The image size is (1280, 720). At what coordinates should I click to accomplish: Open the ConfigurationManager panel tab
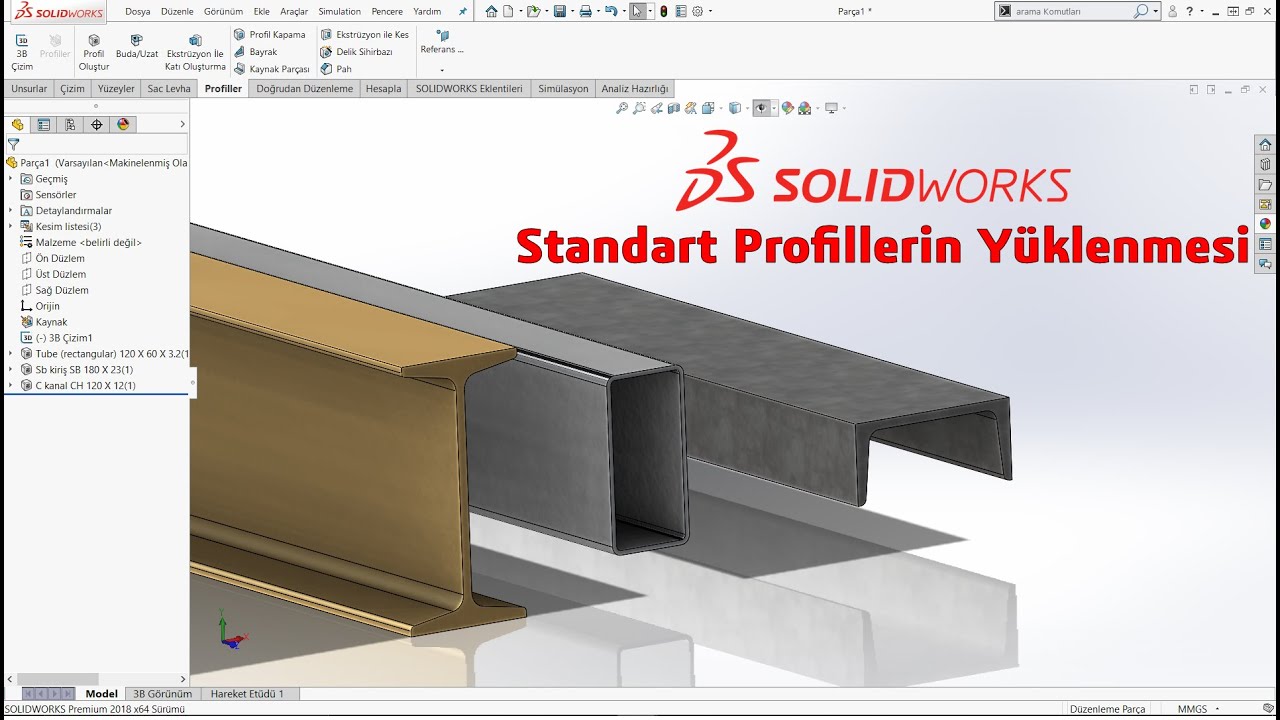click(70, 125)
